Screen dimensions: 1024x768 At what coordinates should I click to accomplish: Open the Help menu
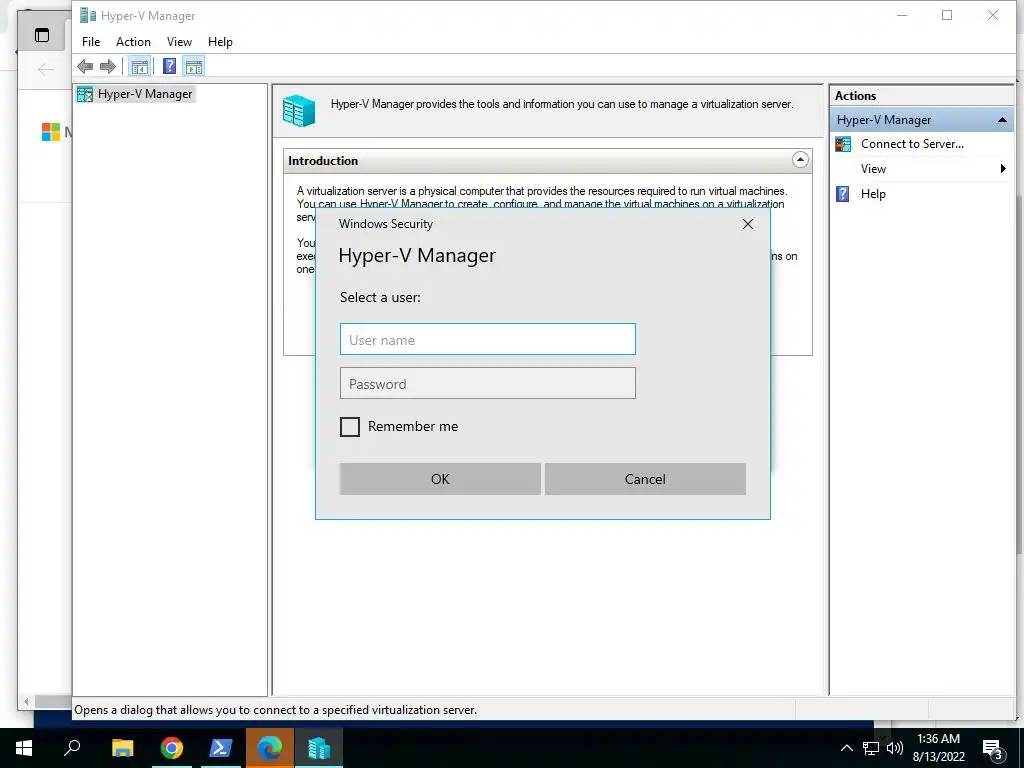coord(220,42)
